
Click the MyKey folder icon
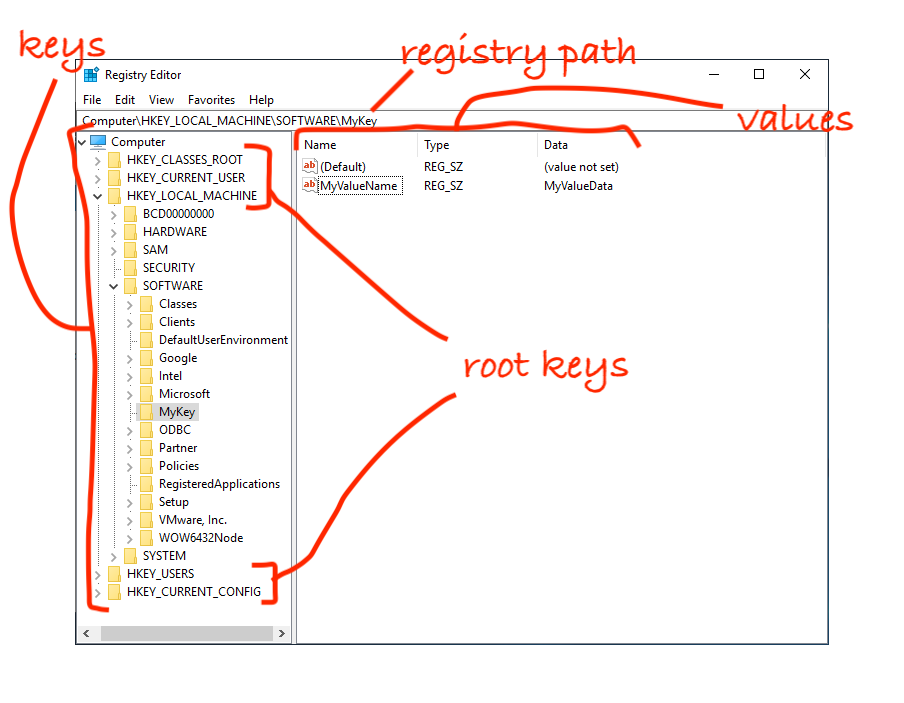point(146,412)
